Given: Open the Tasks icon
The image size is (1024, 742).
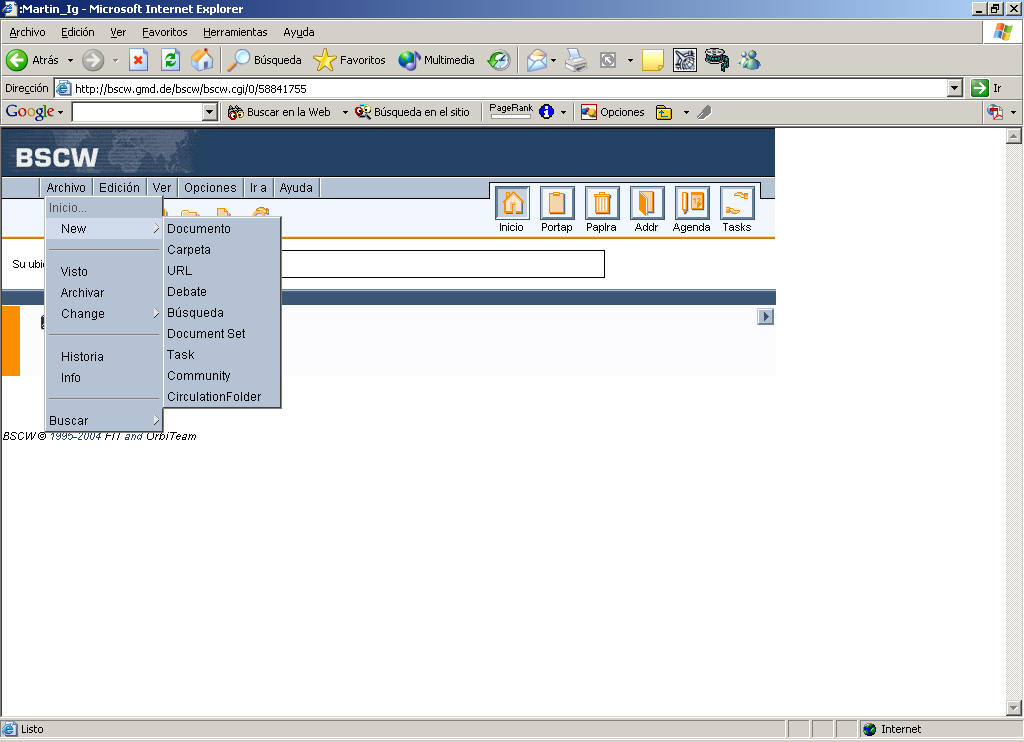Looking at the screenshot, I should click(x=737, y=203).
